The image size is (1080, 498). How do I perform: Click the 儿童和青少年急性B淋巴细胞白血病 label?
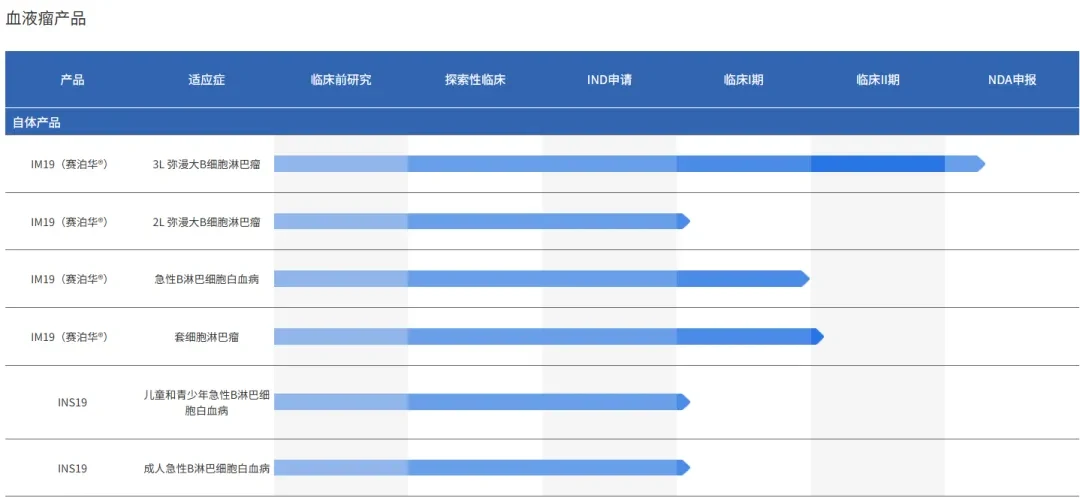pos(207,403)
